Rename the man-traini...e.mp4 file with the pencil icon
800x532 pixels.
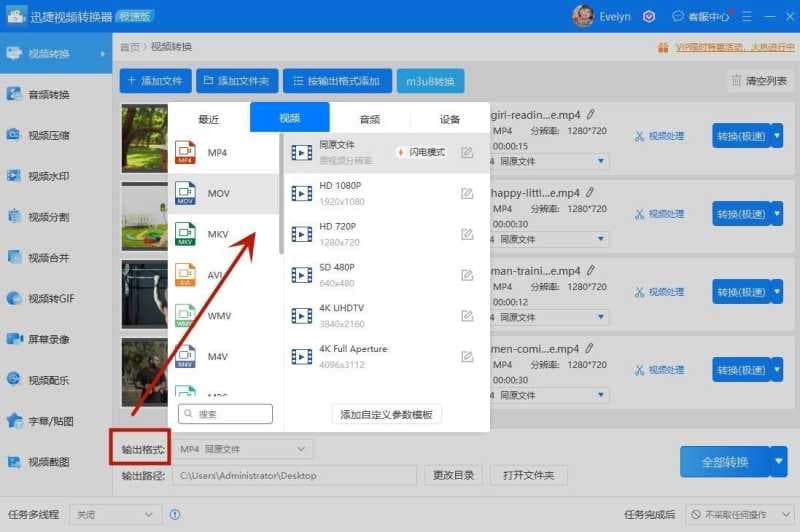coord(591,270)
